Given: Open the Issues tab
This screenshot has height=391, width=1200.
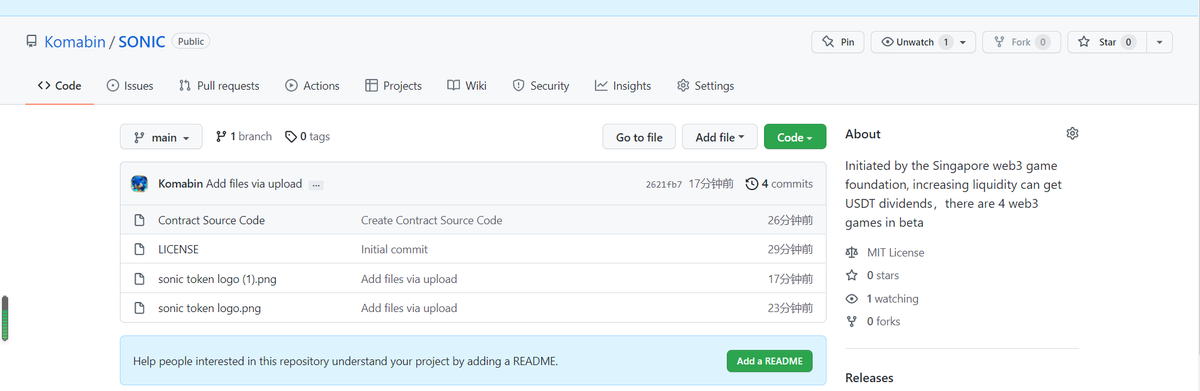Looking at the screenshot, I should click(x=130, y=86).
